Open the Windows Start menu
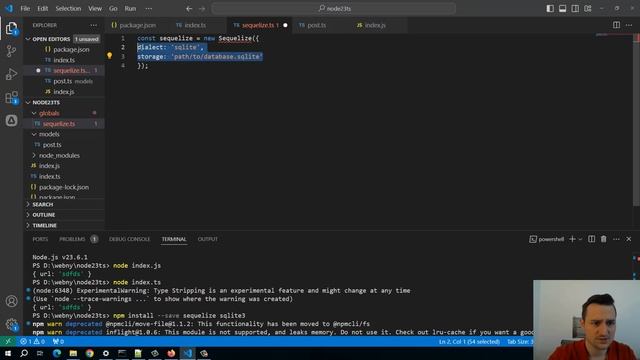Screen dimensions: 640x360 (x=8, y=353)
